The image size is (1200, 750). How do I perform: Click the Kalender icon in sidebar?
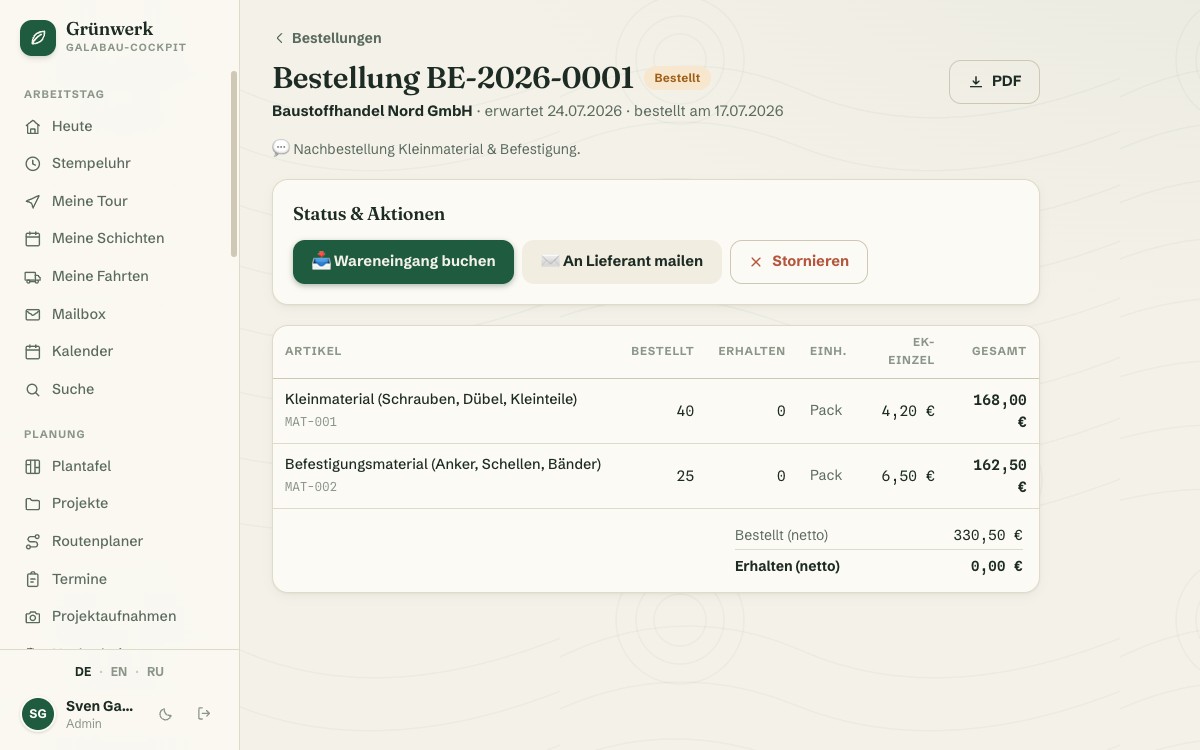[x=33, y=352]
